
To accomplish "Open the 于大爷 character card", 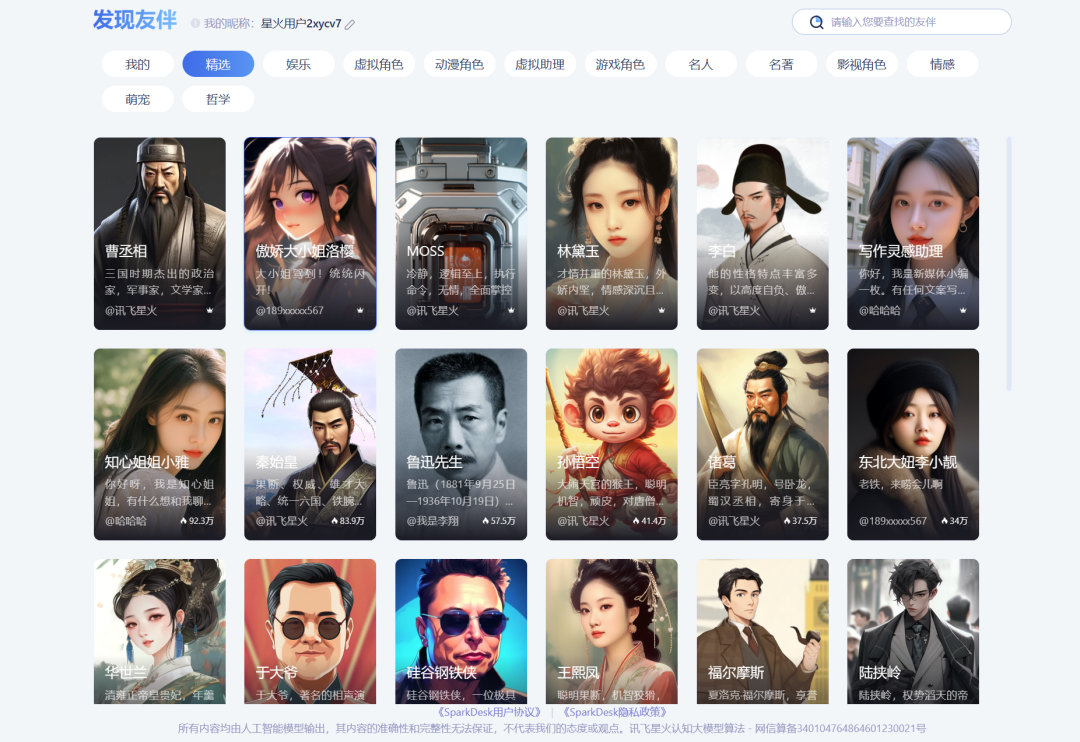I will point(310,631).
